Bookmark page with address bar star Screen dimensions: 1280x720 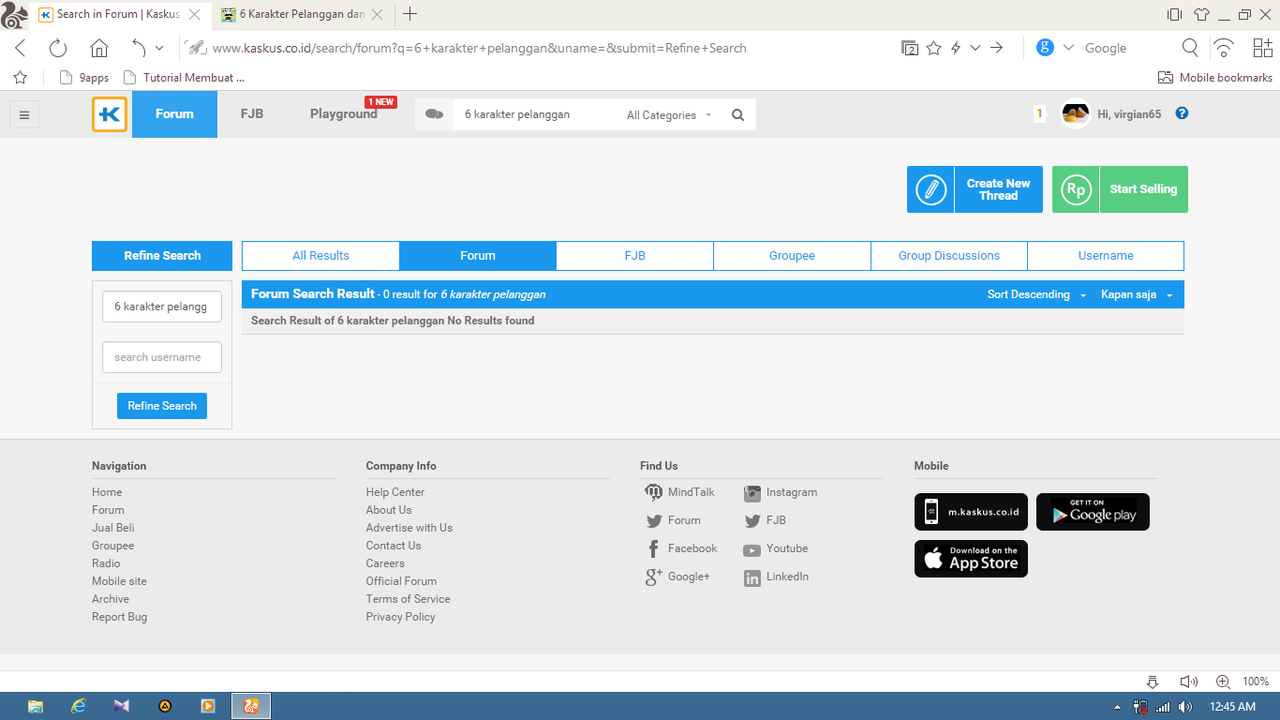pyautogui.click(x=934, y=48)
